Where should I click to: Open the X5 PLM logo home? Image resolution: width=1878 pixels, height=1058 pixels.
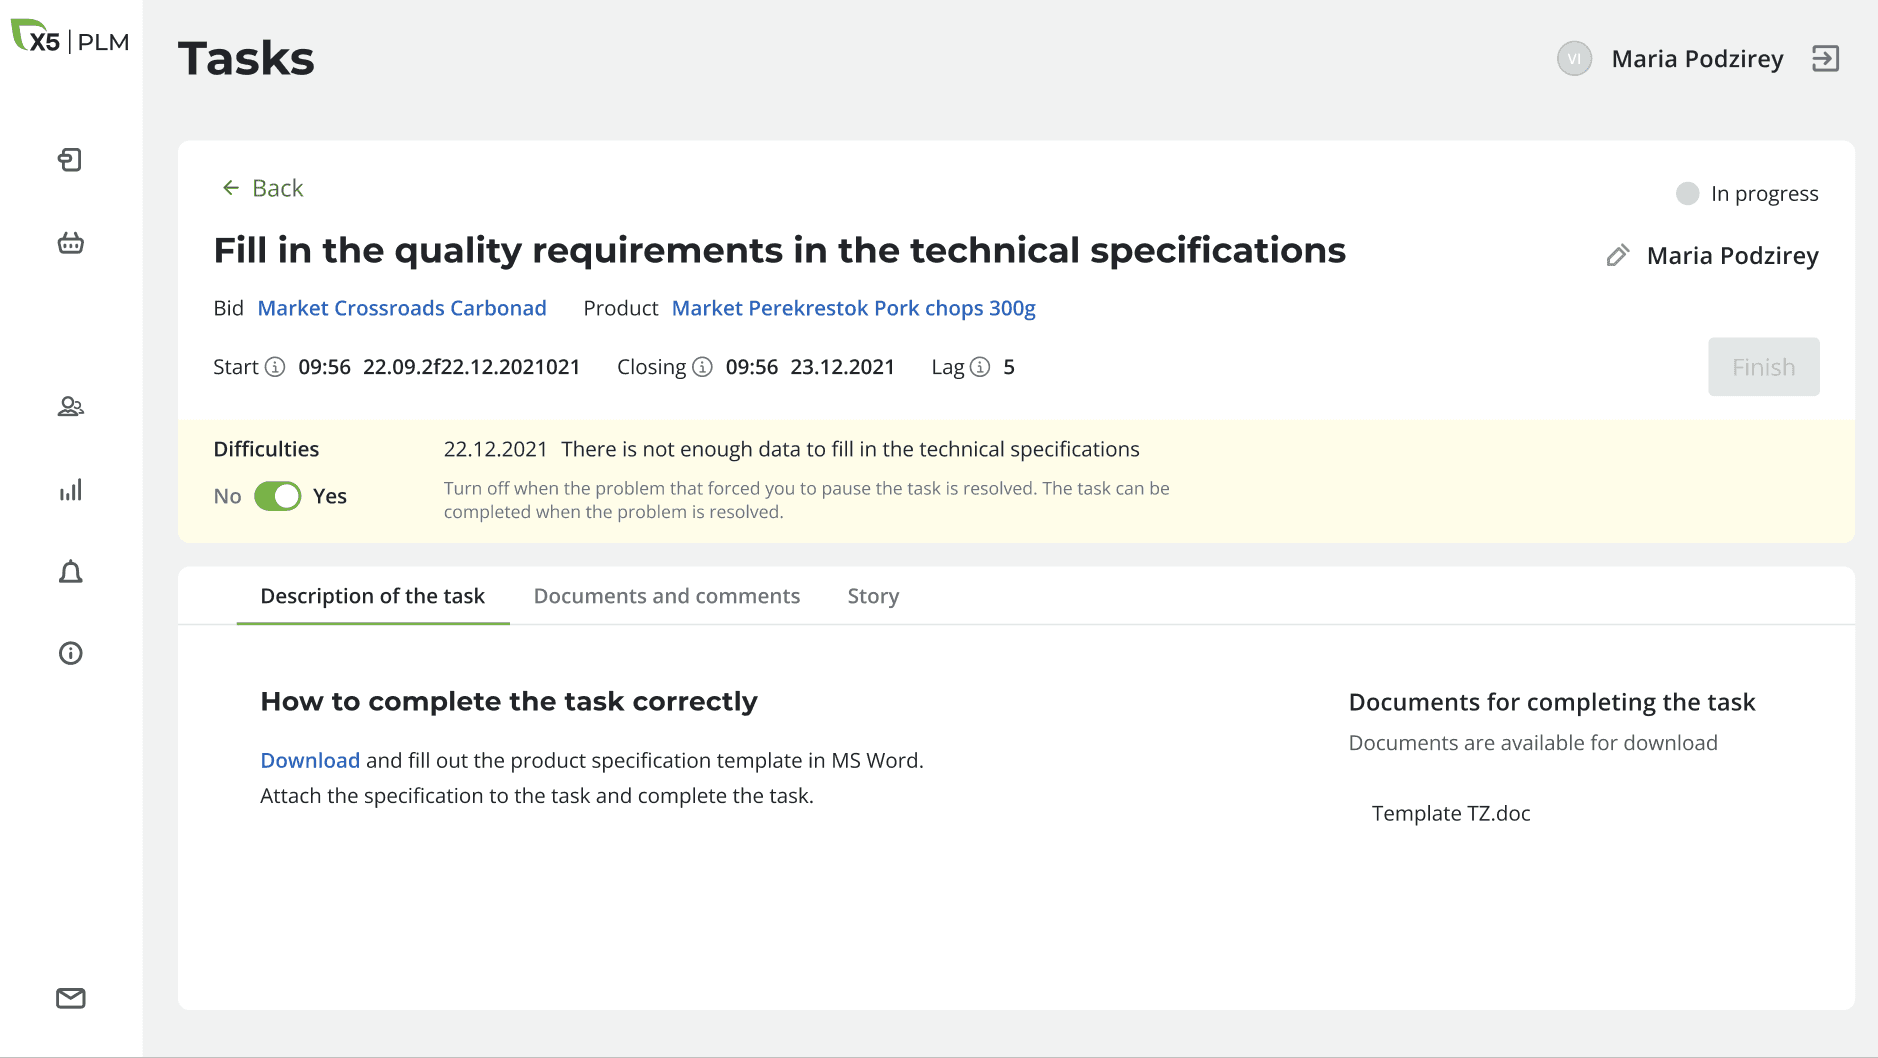[x=70, y=38]
